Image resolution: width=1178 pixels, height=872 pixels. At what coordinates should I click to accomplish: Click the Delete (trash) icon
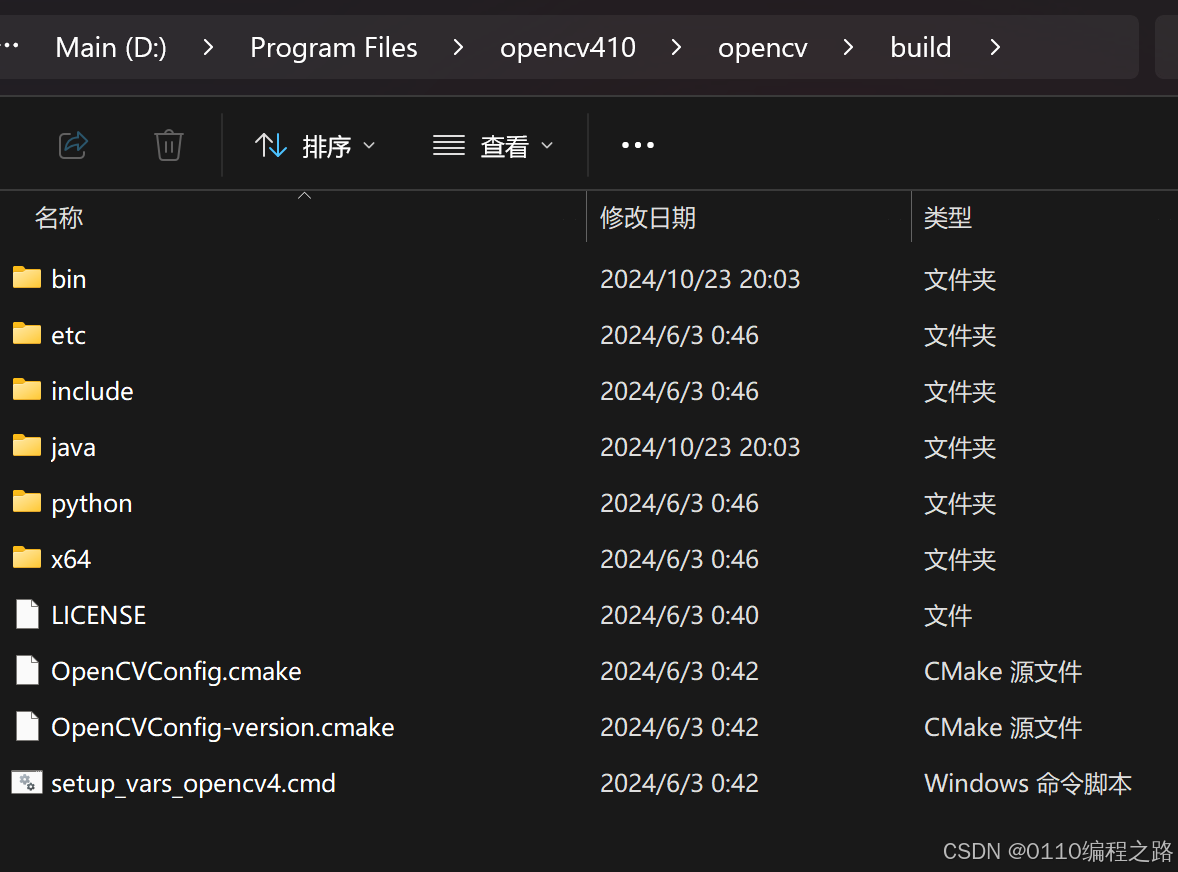pos(168,145)
